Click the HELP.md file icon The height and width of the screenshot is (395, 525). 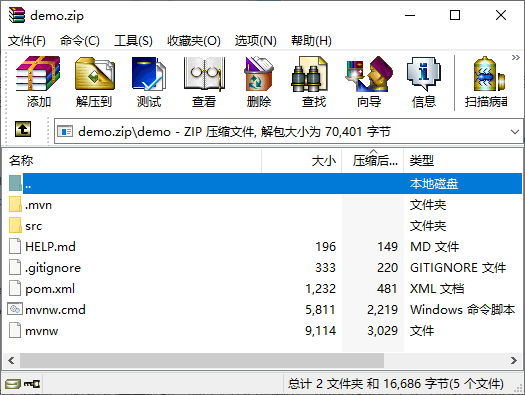15,246
